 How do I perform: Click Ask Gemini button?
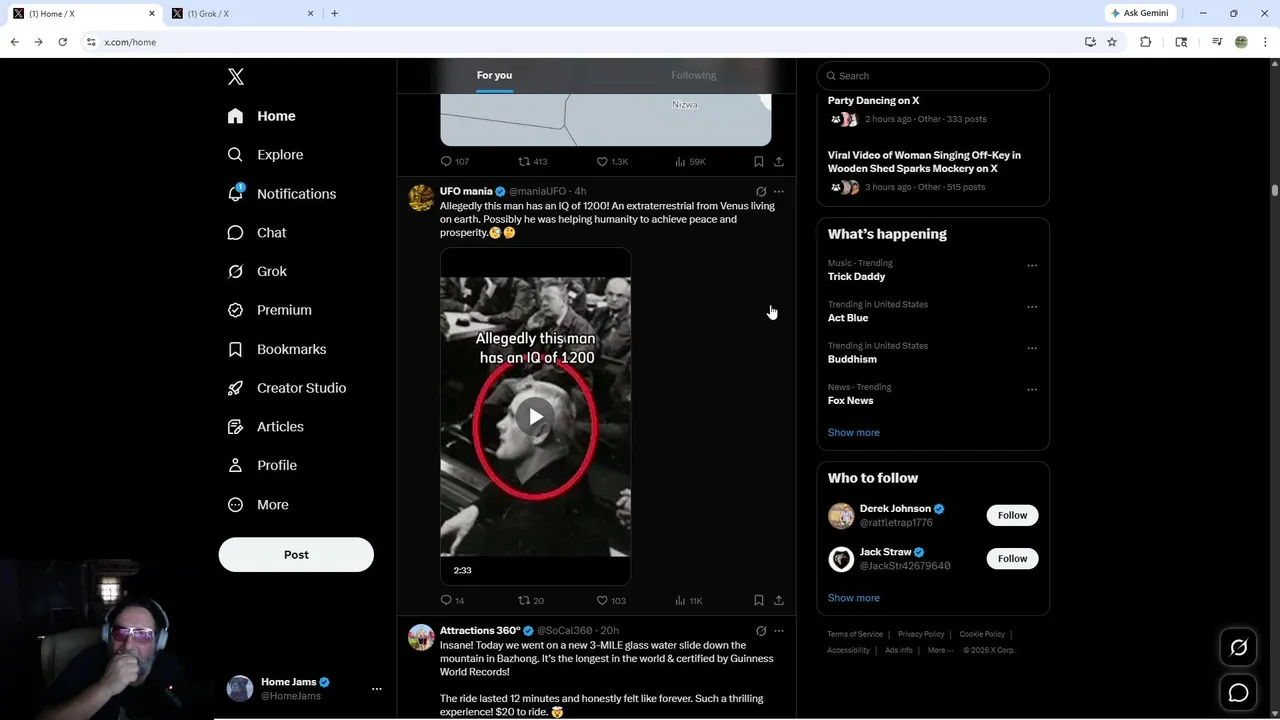(1140, 13)
